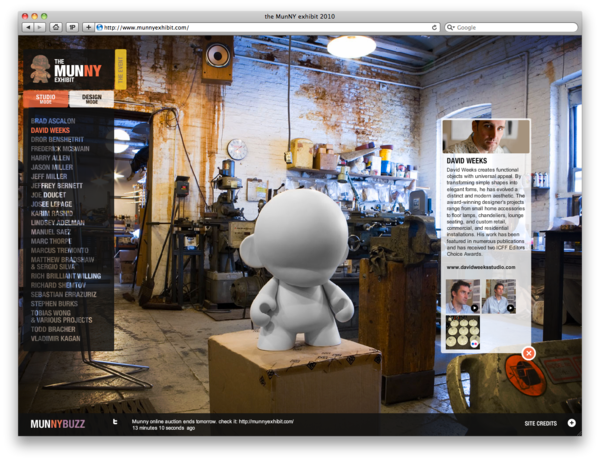The image size is (600, 461).
Task: Open Jeffrey Bernett's entry
Action: pyautogui.click(x=57, y=186)
